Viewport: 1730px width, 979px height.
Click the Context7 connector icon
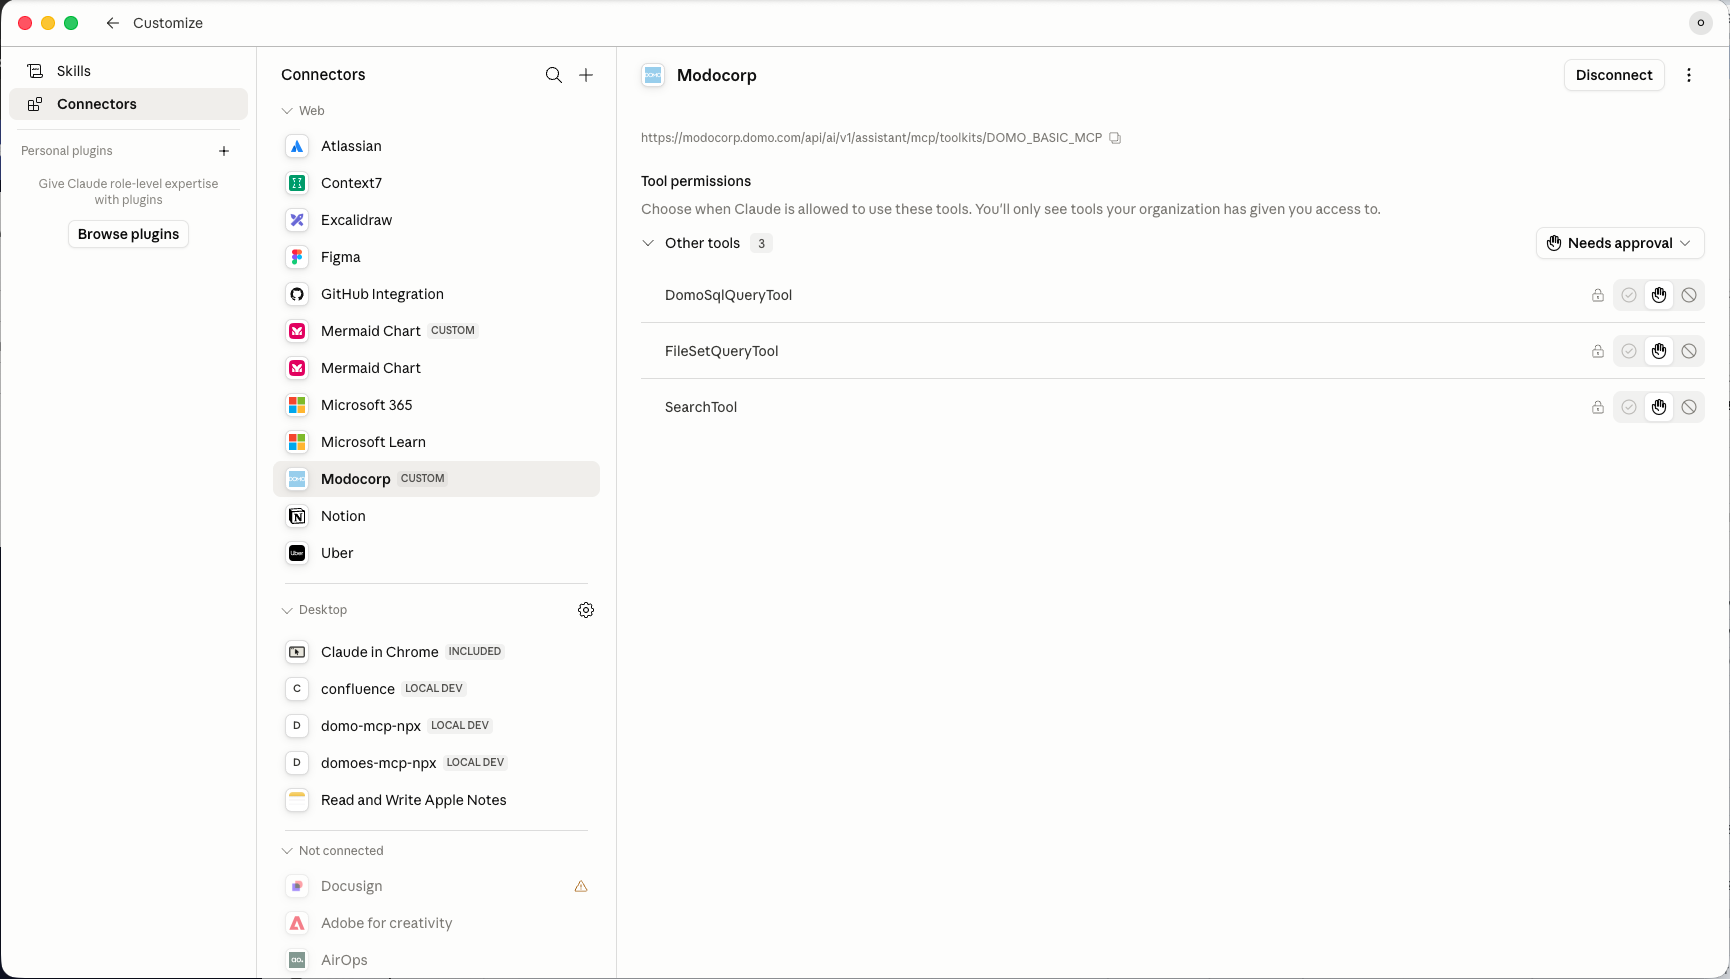click(x=297, y=183)
